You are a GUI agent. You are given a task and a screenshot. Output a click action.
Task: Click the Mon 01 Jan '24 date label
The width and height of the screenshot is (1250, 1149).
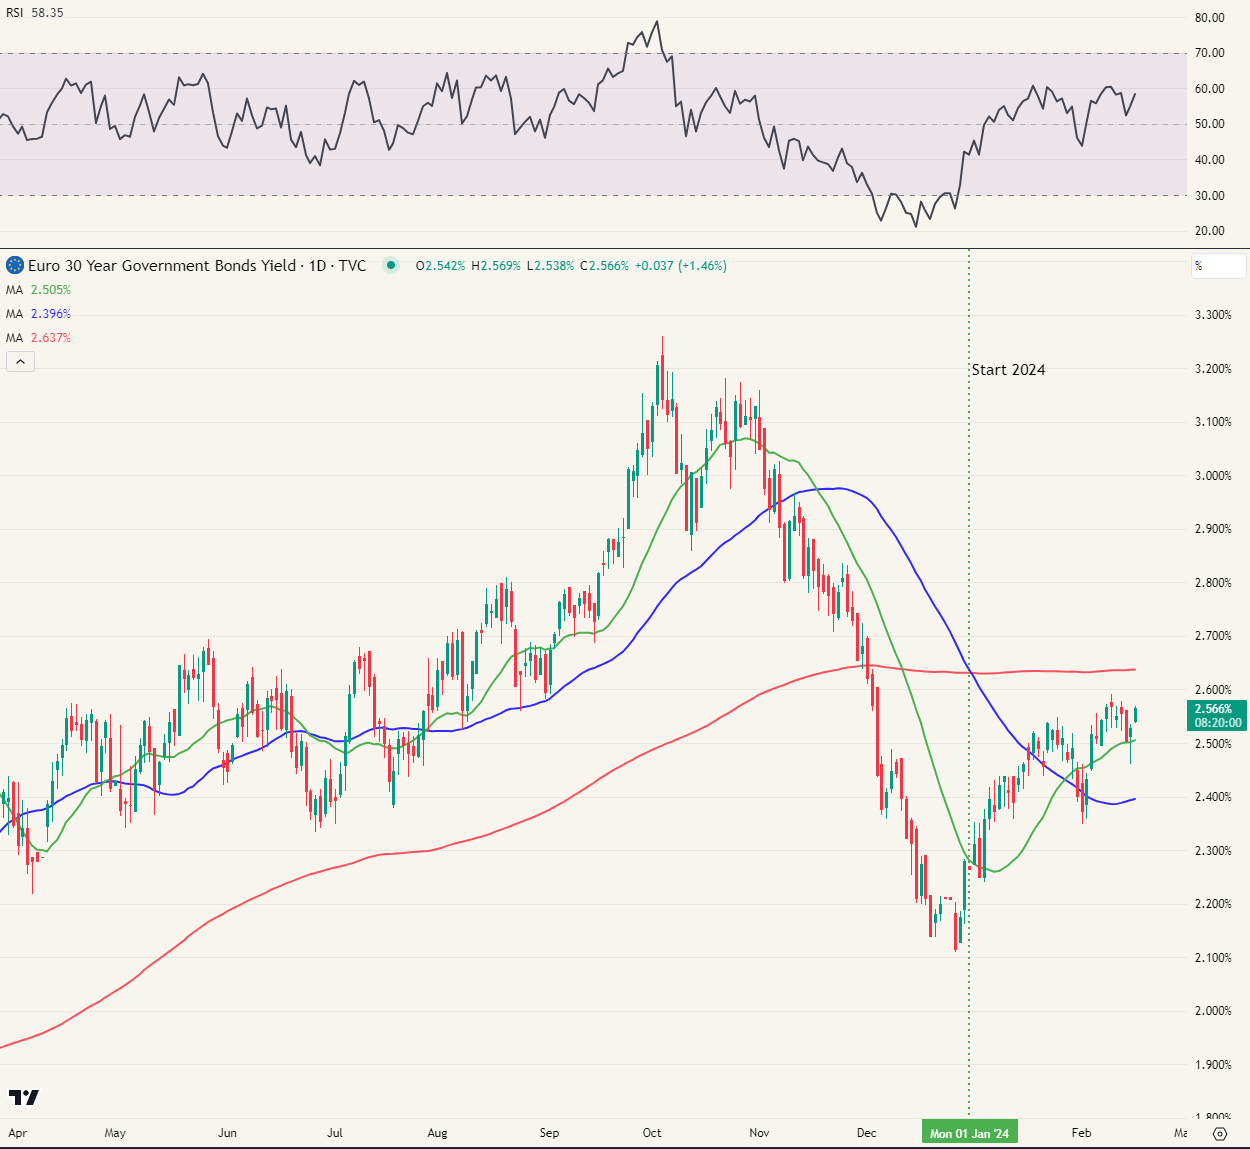(969, 1133)
